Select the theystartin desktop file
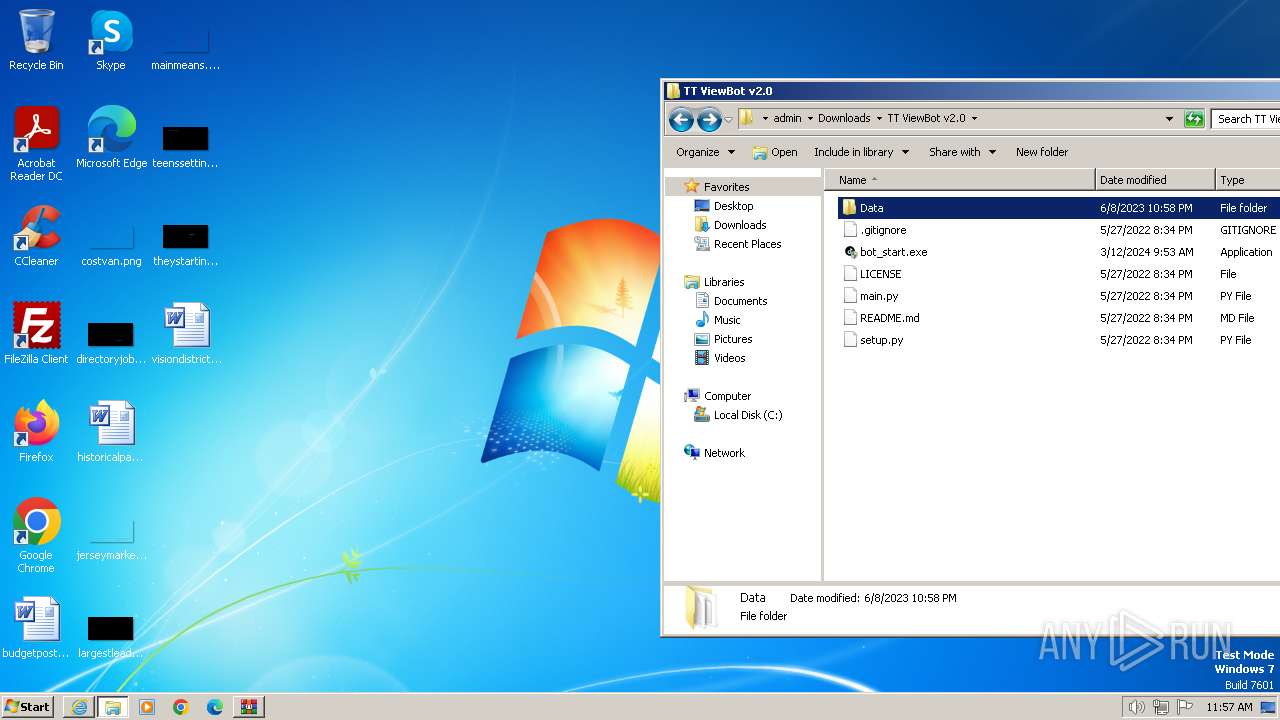Viewport: 1280px width, 720px height. click(x=185, y=245)
